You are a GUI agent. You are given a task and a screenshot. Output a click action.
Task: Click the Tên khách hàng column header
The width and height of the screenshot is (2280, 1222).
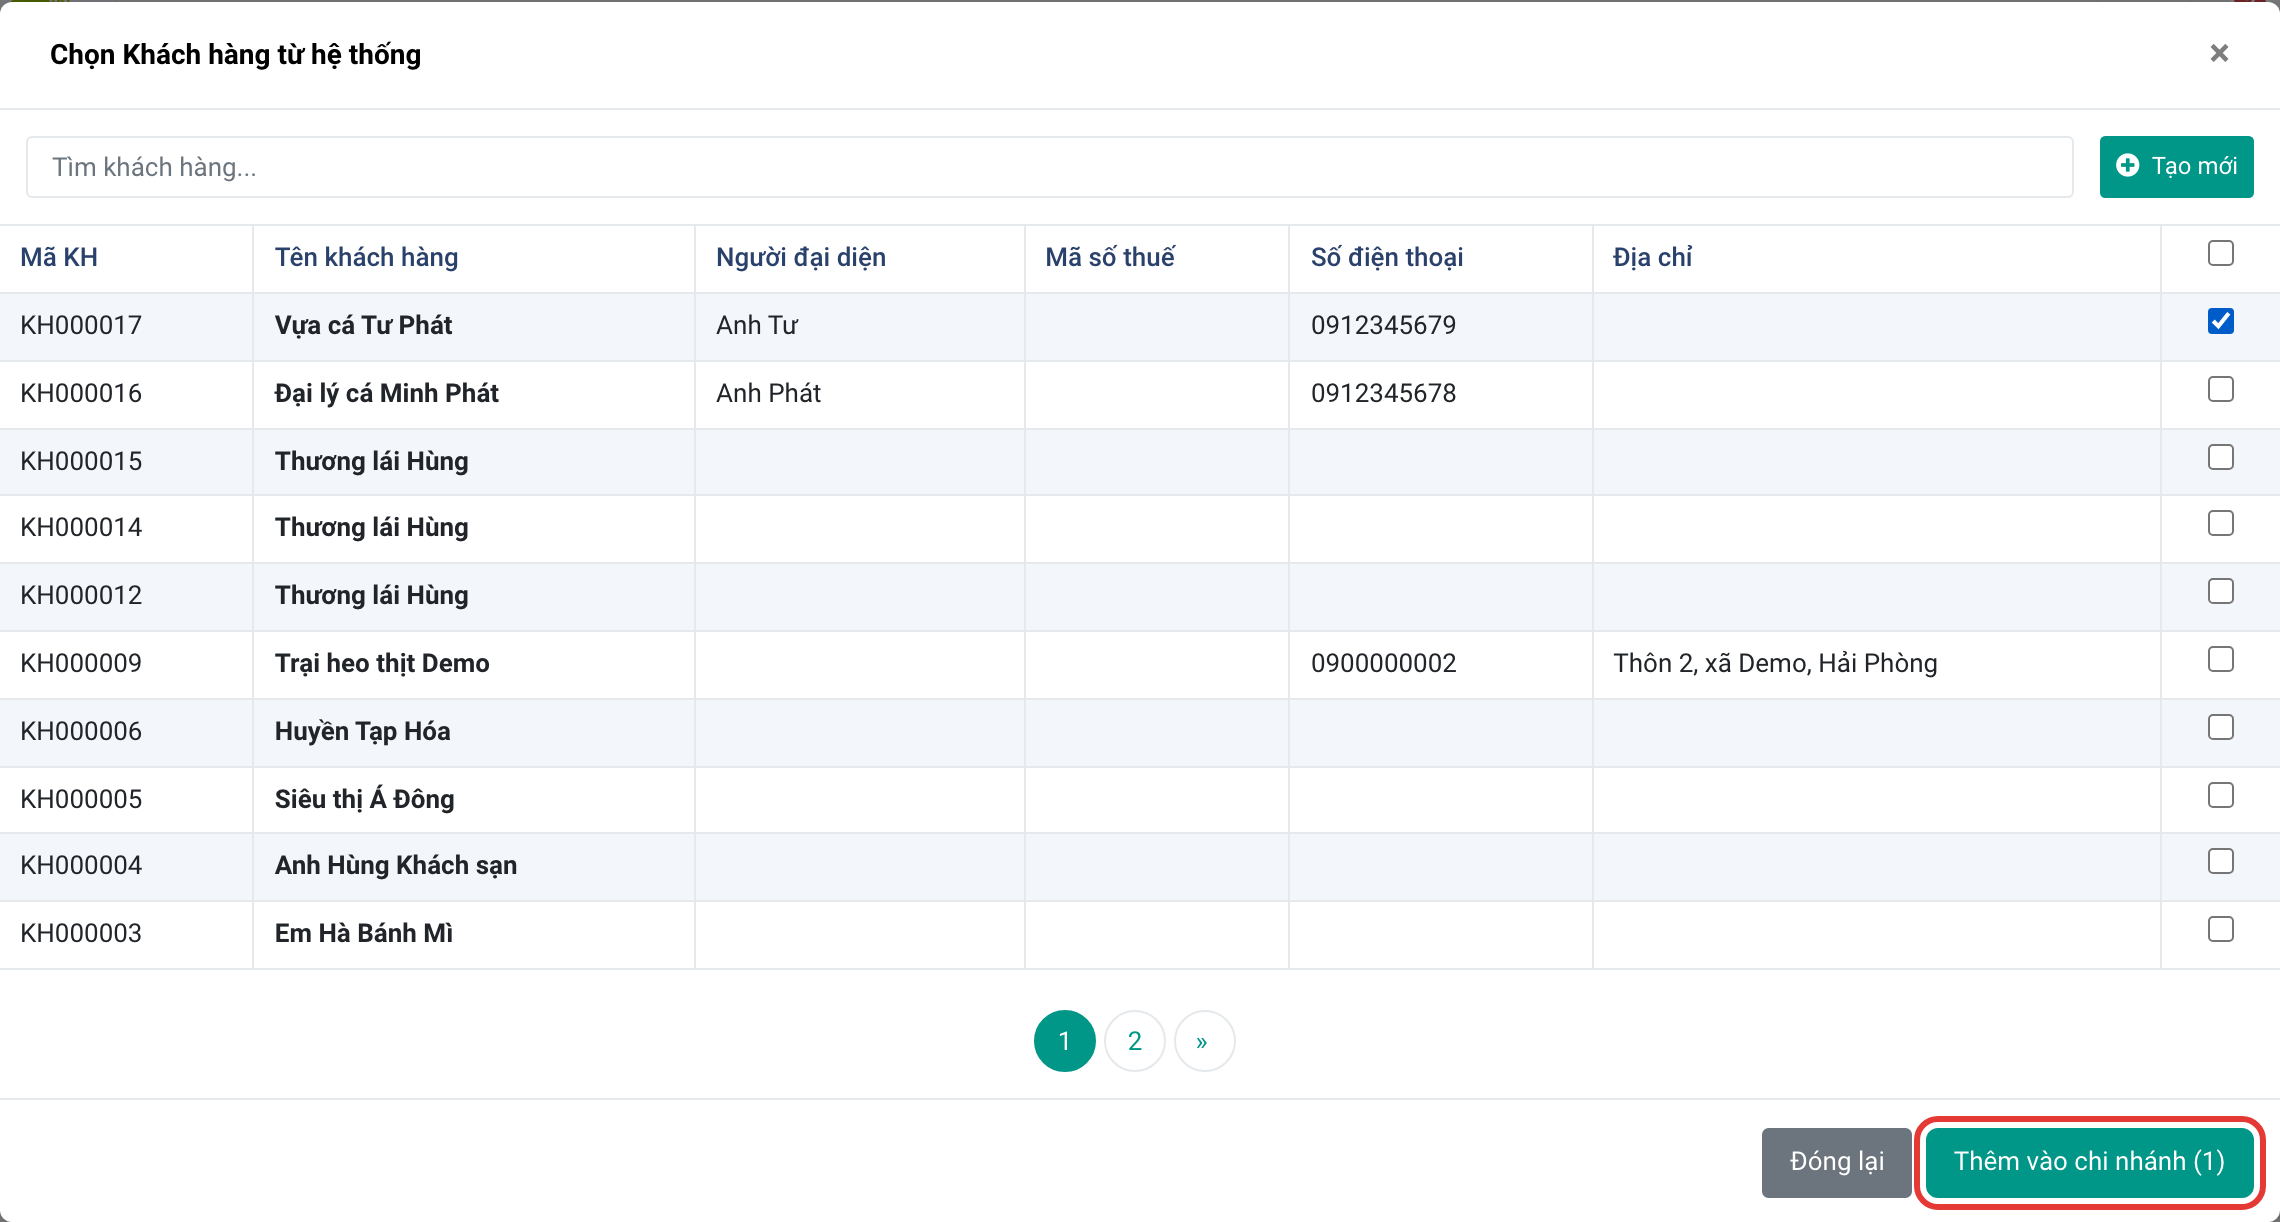(366, 257)
